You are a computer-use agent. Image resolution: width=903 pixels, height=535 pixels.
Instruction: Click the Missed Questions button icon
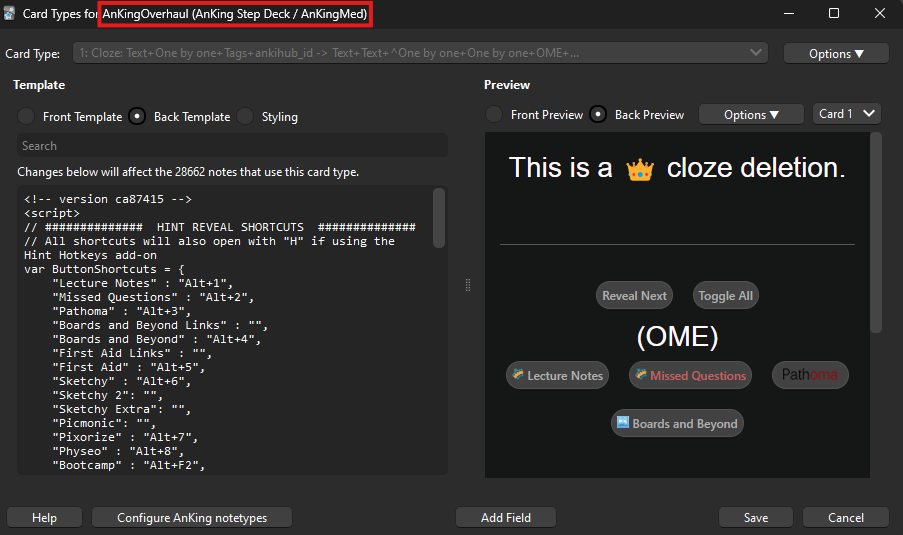click(x=640, y=374)
